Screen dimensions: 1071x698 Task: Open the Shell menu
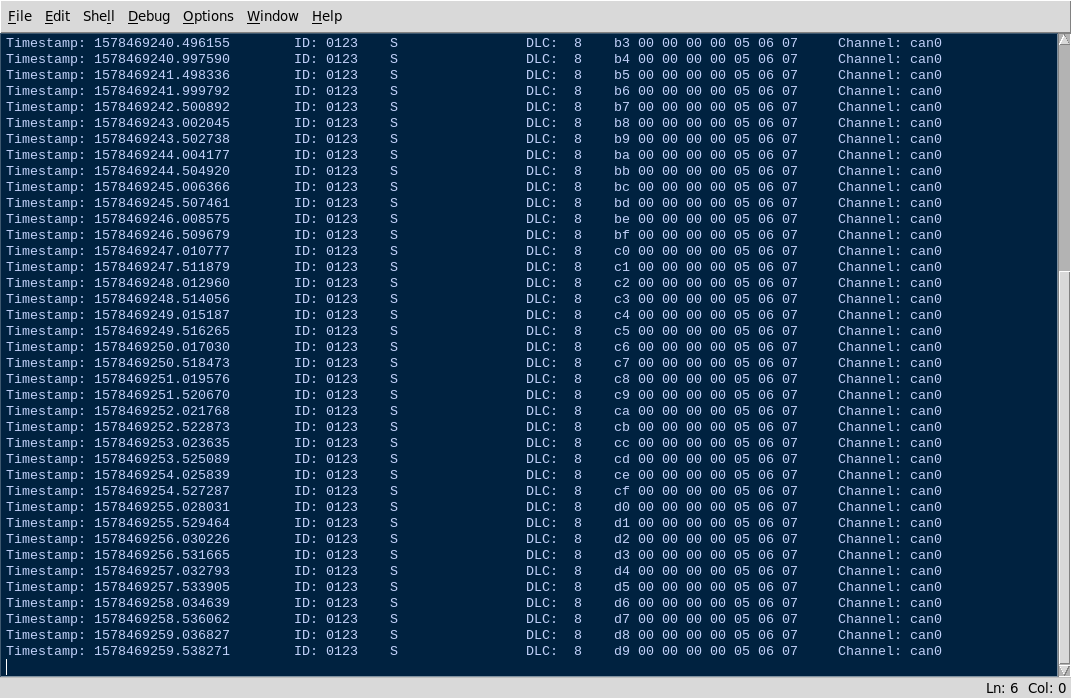[x=98, y=16]
